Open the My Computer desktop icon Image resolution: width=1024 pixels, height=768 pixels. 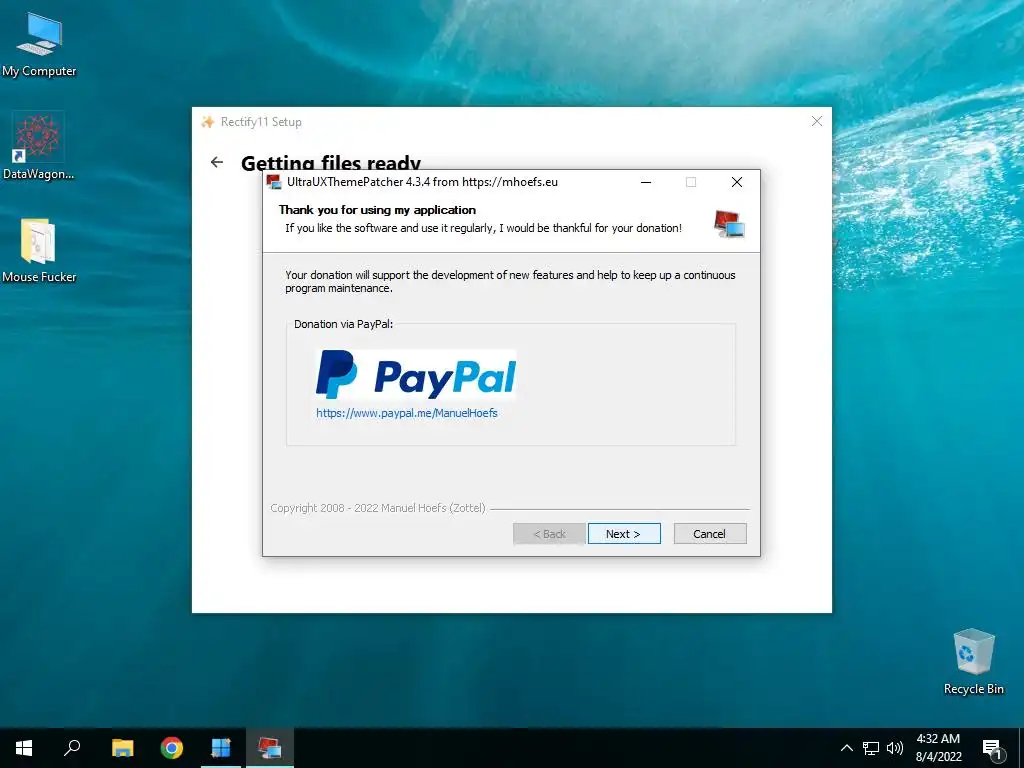coord(39,44)
